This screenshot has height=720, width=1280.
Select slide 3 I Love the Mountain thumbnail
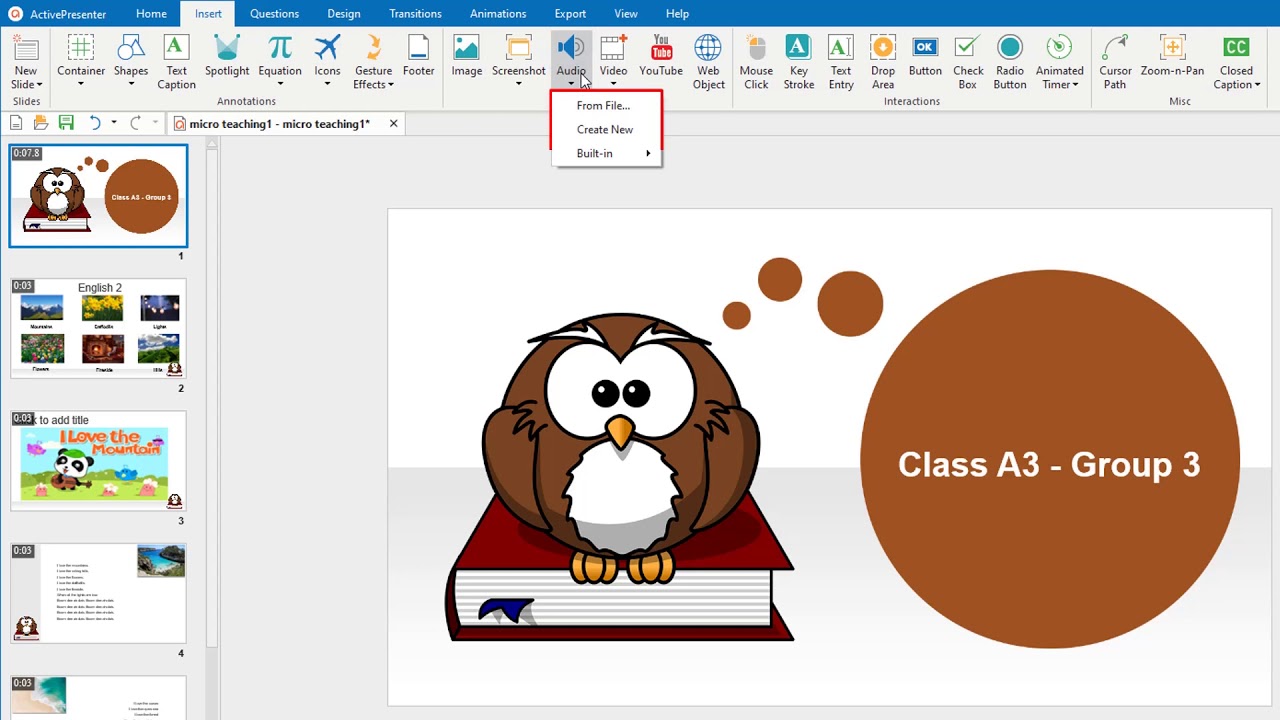[x=98, y=460]
